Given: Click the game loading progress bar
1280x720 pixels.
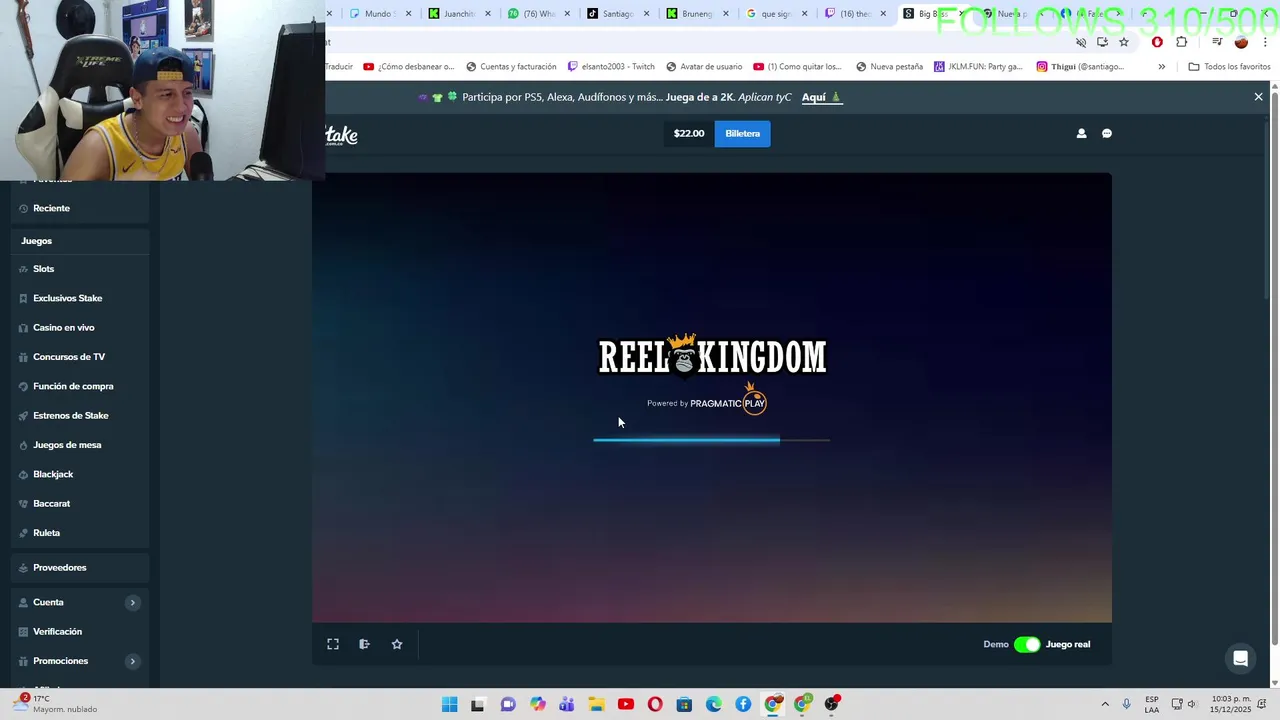Looking at the screenshot, I should (711, 440).
